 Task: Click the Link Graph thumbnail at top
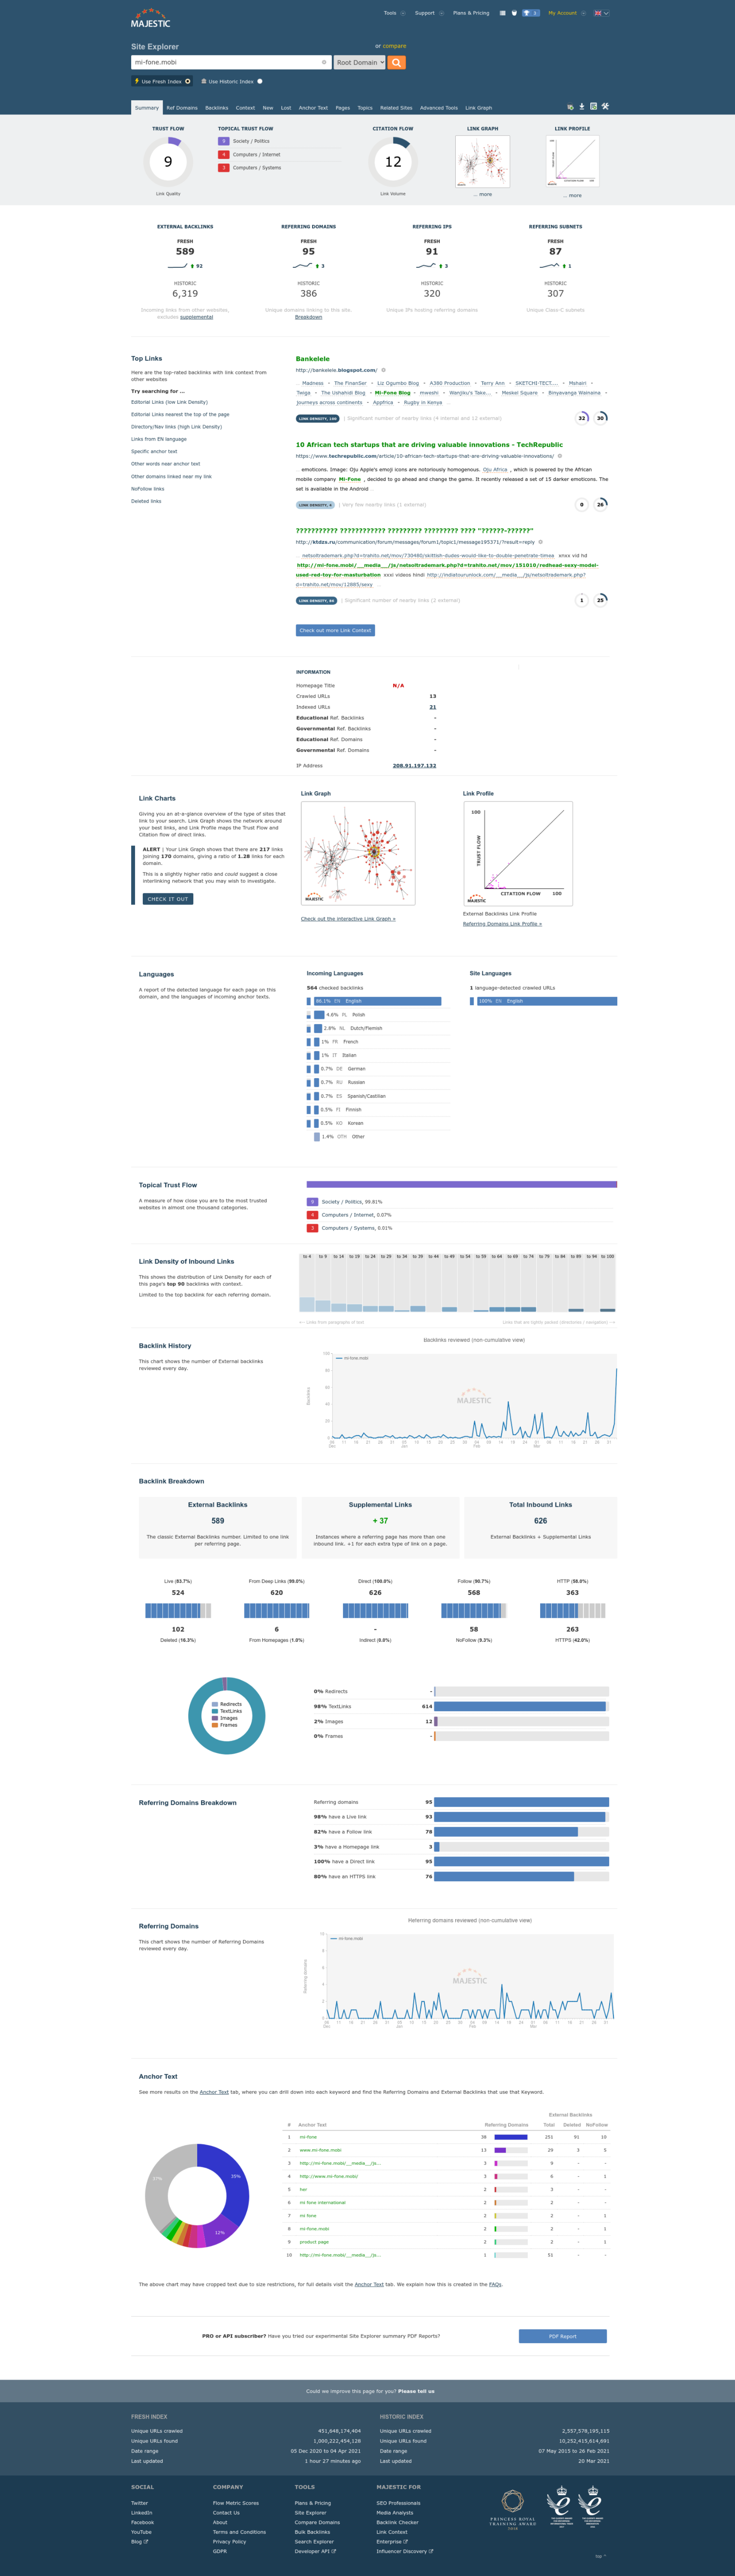(x=482, y=161)
